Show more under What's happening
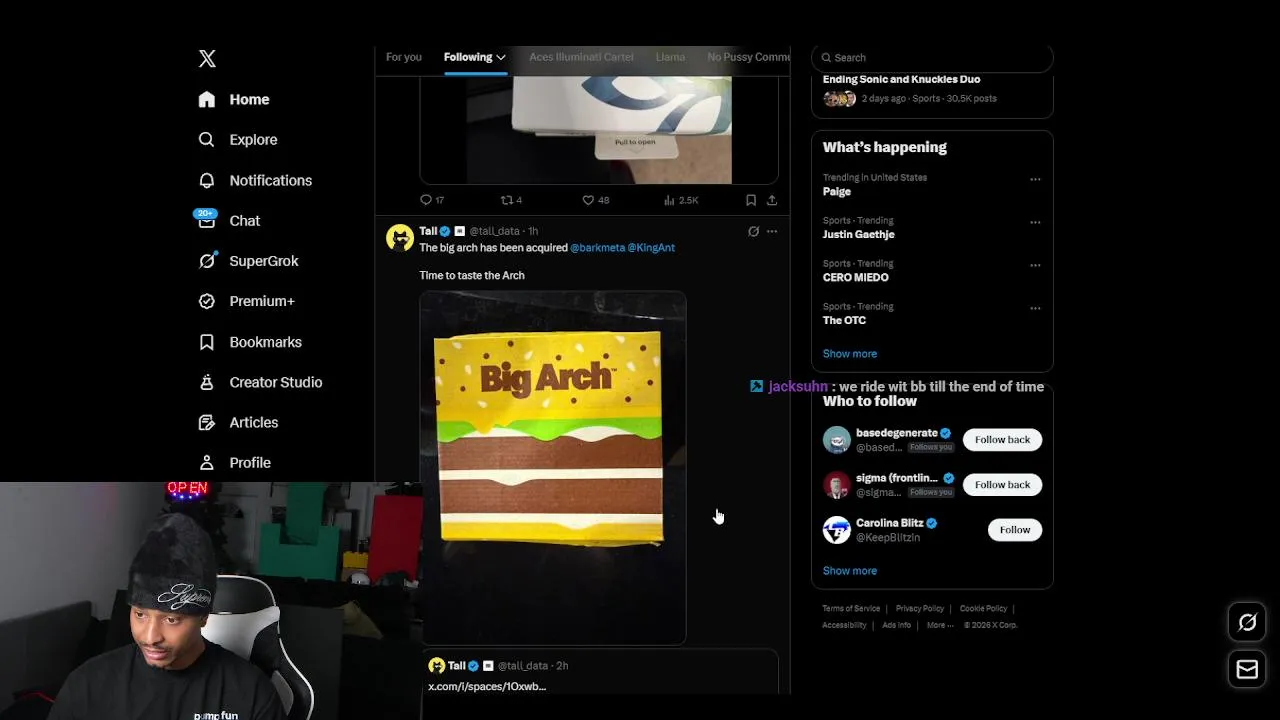Screen dimensions: 1280x720 tap(850, 353)
